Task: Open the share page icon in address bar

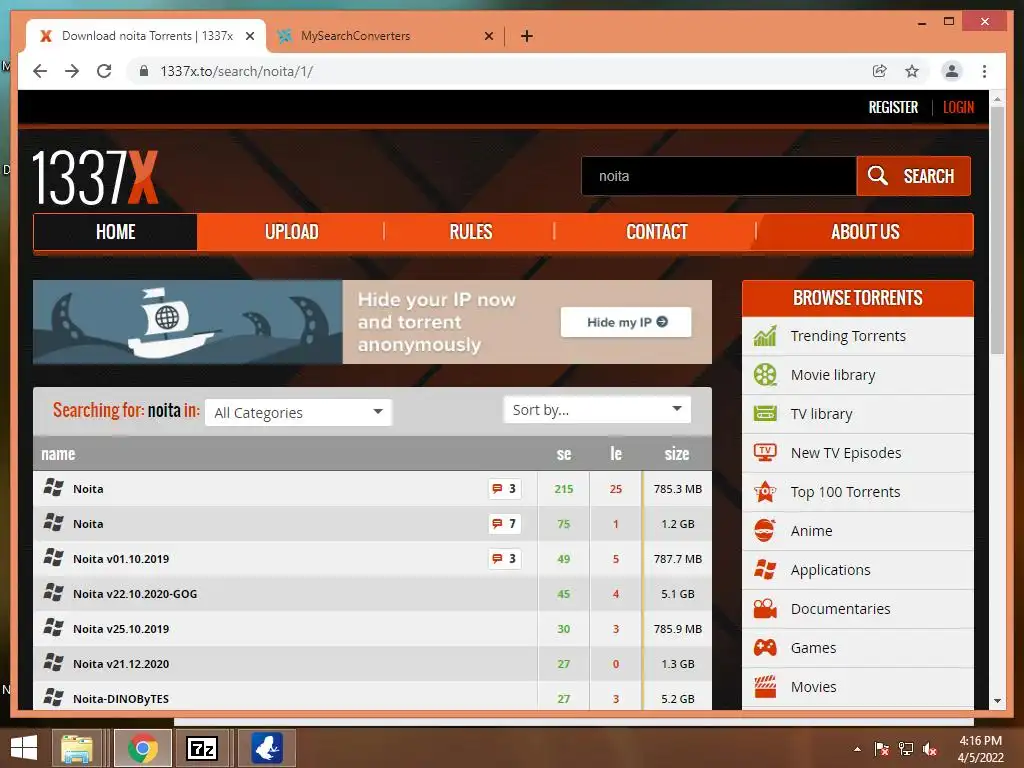Action: pyautogui.click(x=880, y=71)
